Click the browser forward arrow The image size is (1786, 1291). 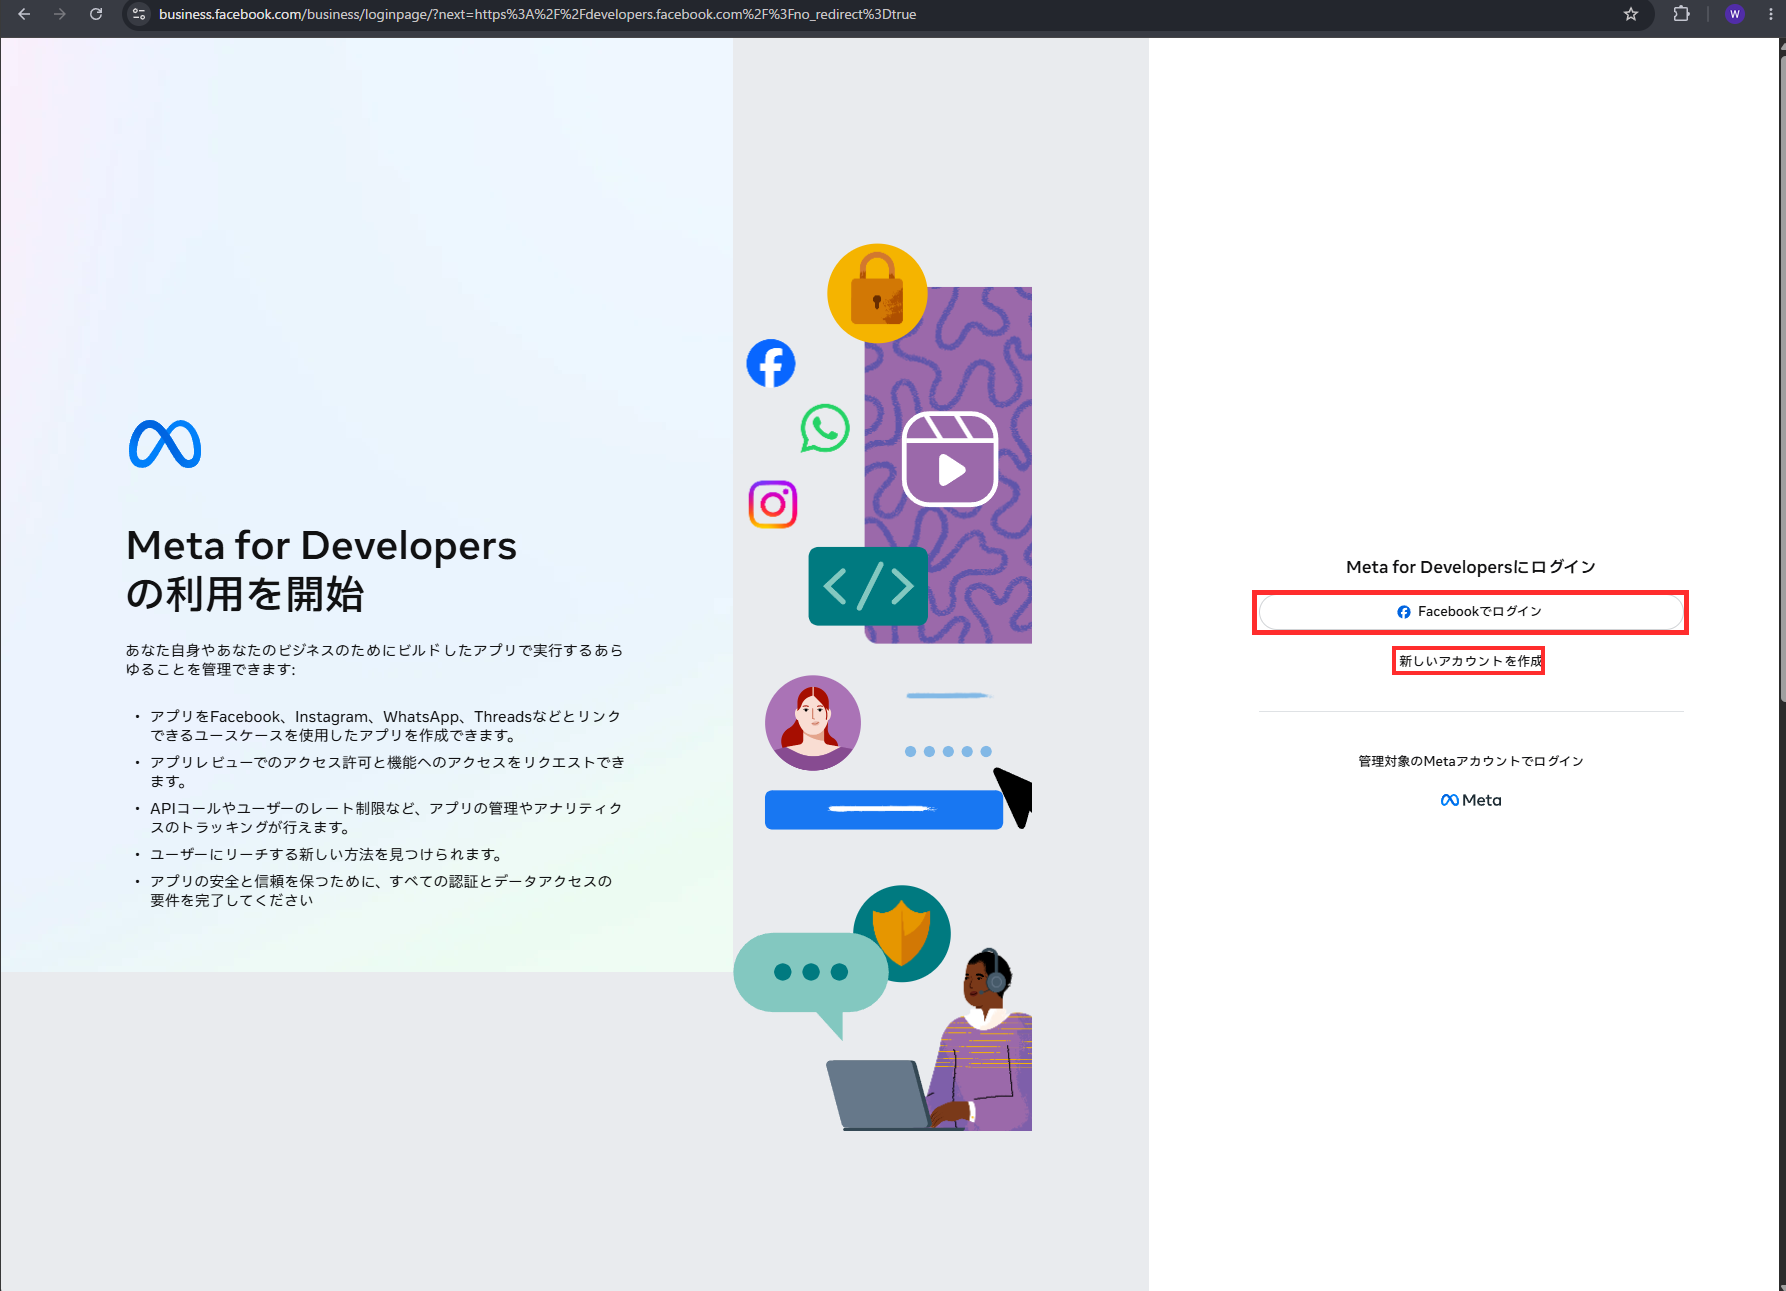(60, 14)
